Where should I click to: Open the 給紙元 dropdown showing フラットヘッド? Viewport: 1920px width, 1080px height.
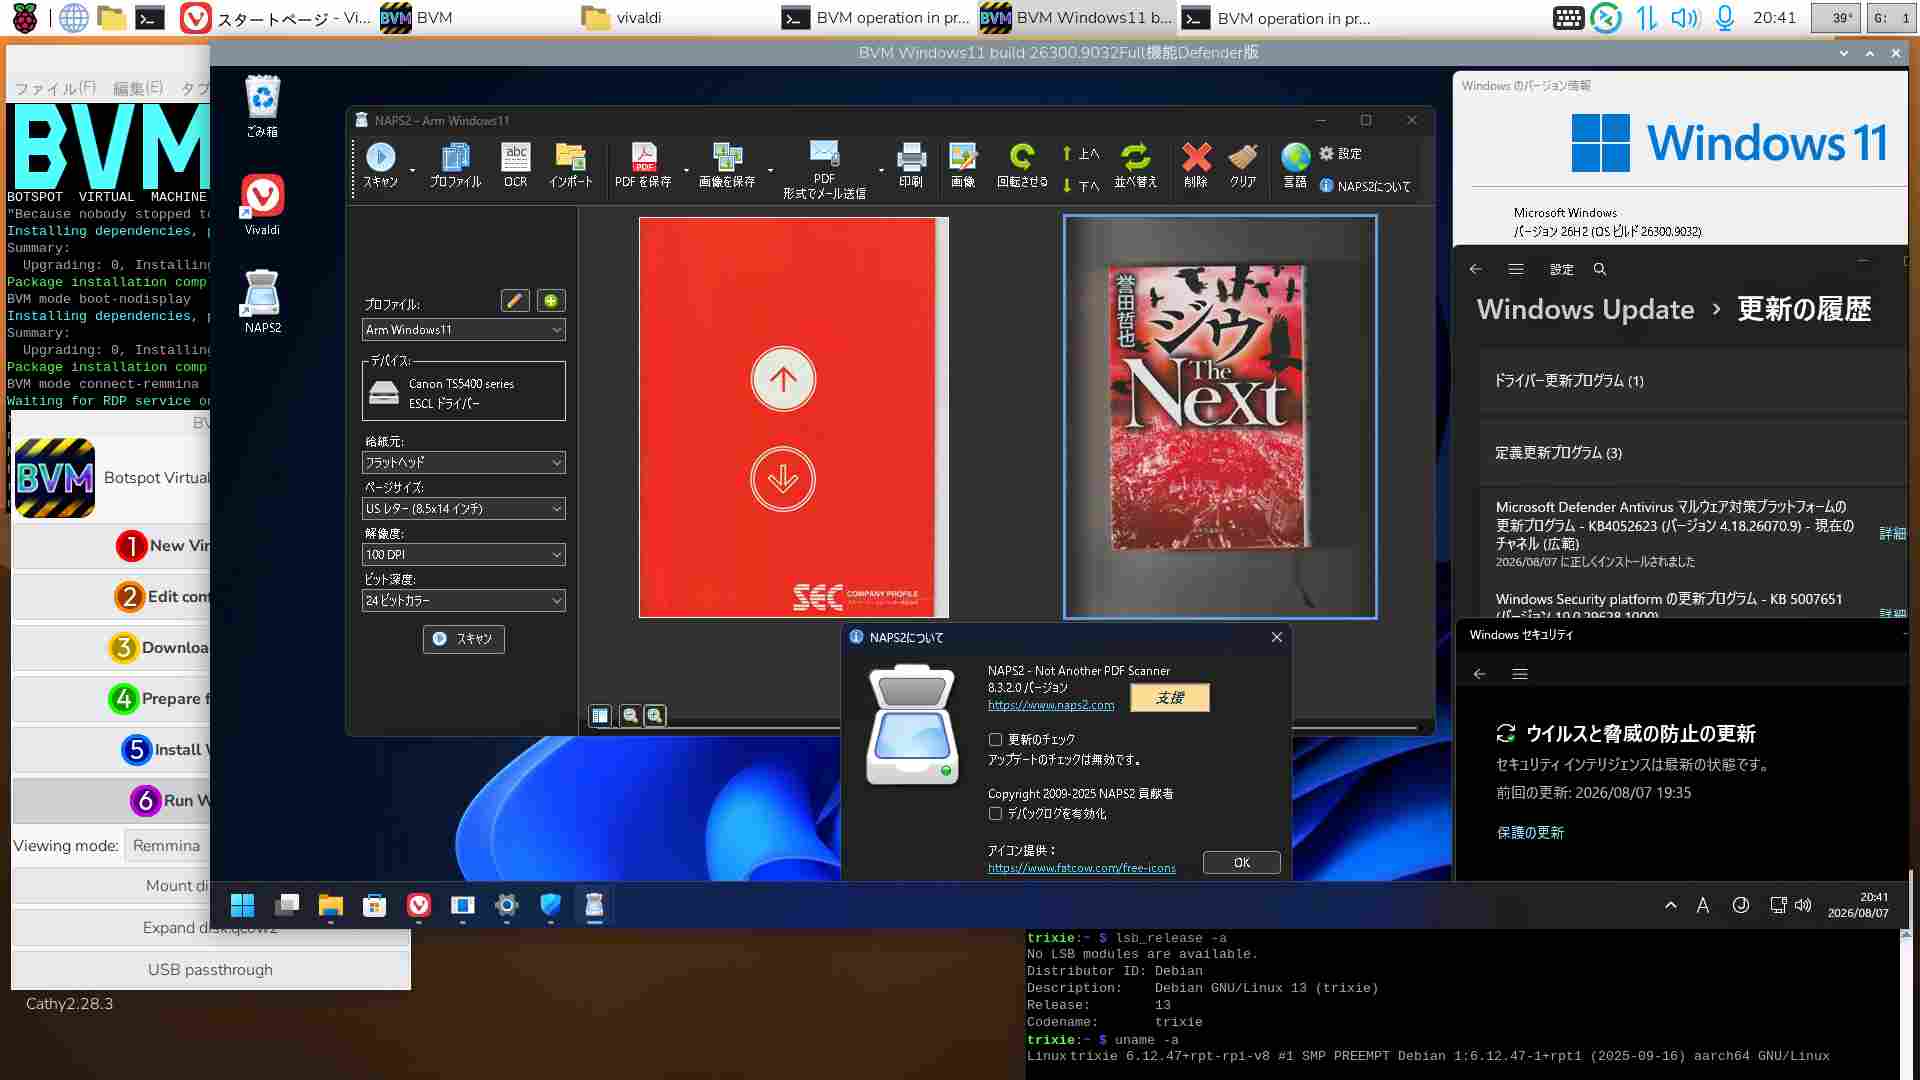click(x=464, y=463)
